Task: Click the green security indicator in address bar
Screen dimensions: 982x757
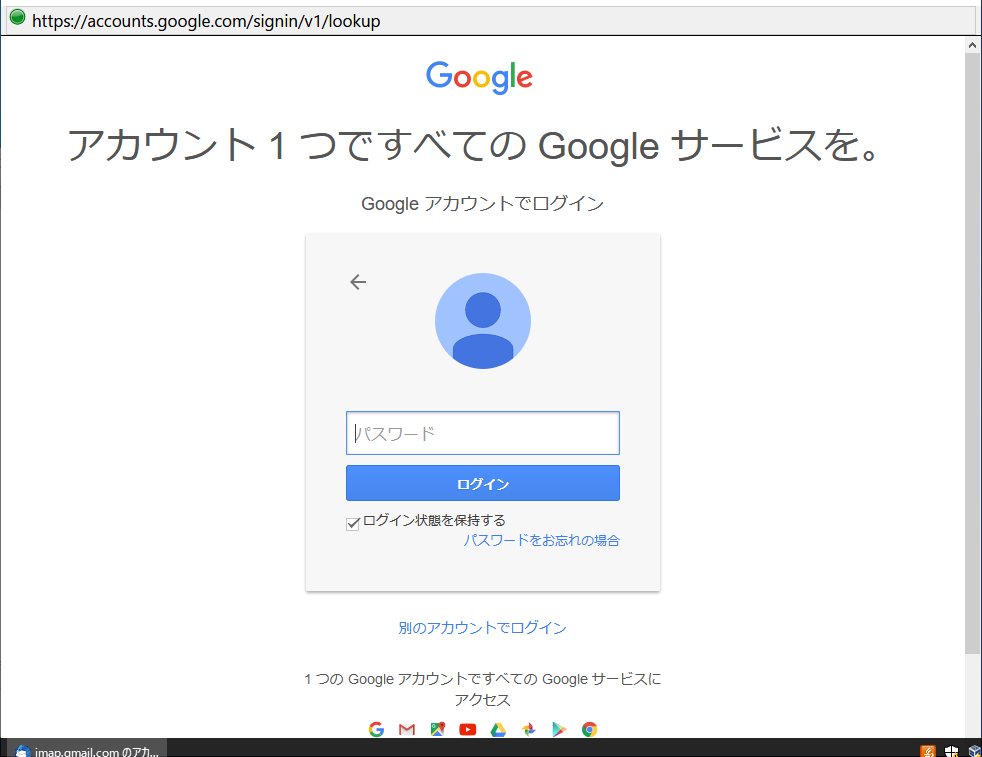Action: (18, 18)
